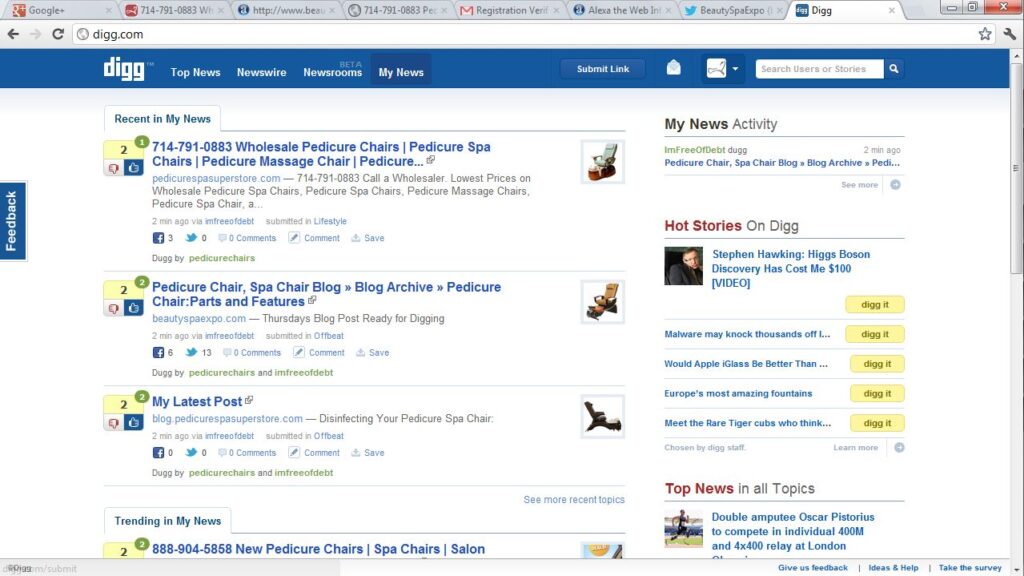Select Trending in My News tab
Image resolution: width=1024 pixels, height=576 pixels.
click(168, 520)
